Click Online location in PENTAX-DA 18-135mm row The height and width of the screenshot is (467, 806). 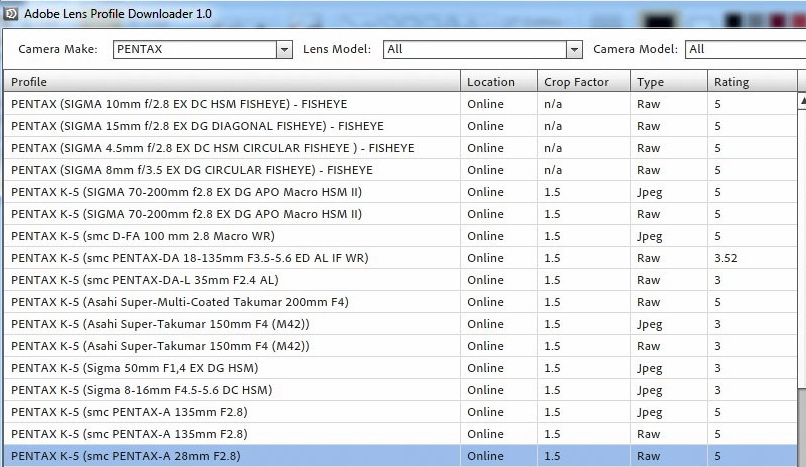pyautogui.click(x=485, y=258)
